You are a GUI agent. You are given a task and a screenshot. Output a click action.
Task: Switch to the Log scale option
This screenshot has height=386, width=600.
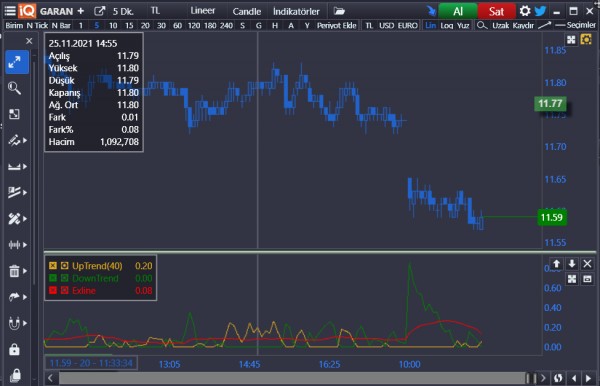click(x=446, y=26)
